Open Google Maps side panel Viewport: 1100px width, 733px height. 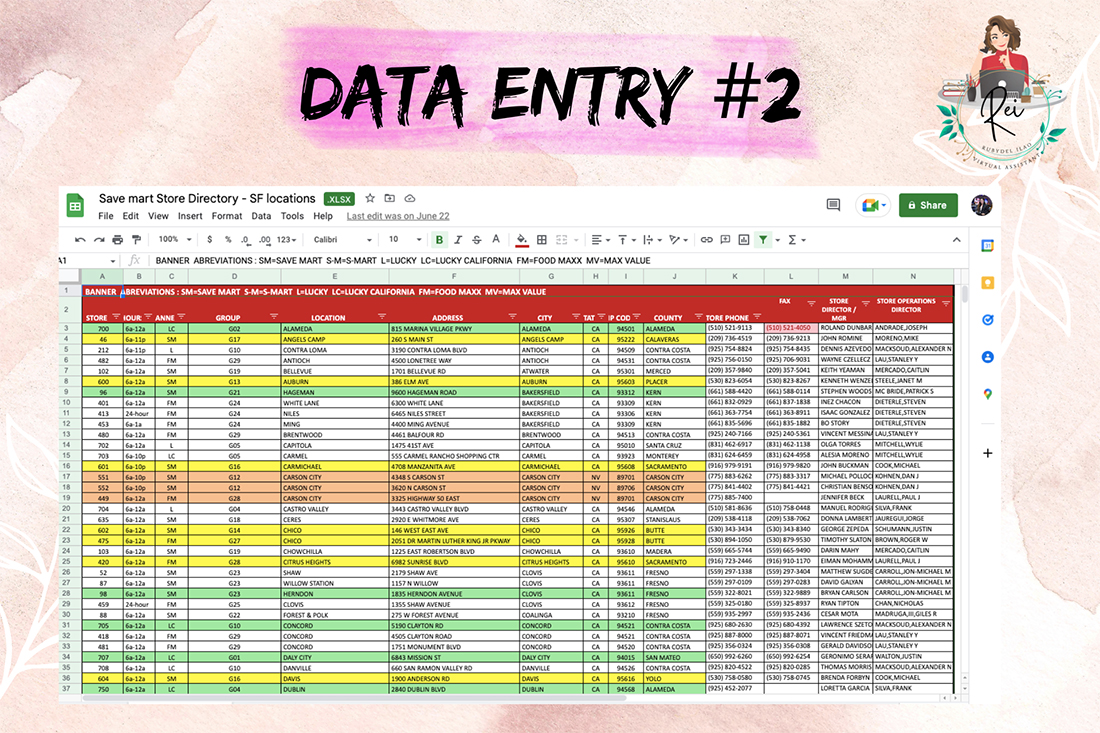coord(988,394)
